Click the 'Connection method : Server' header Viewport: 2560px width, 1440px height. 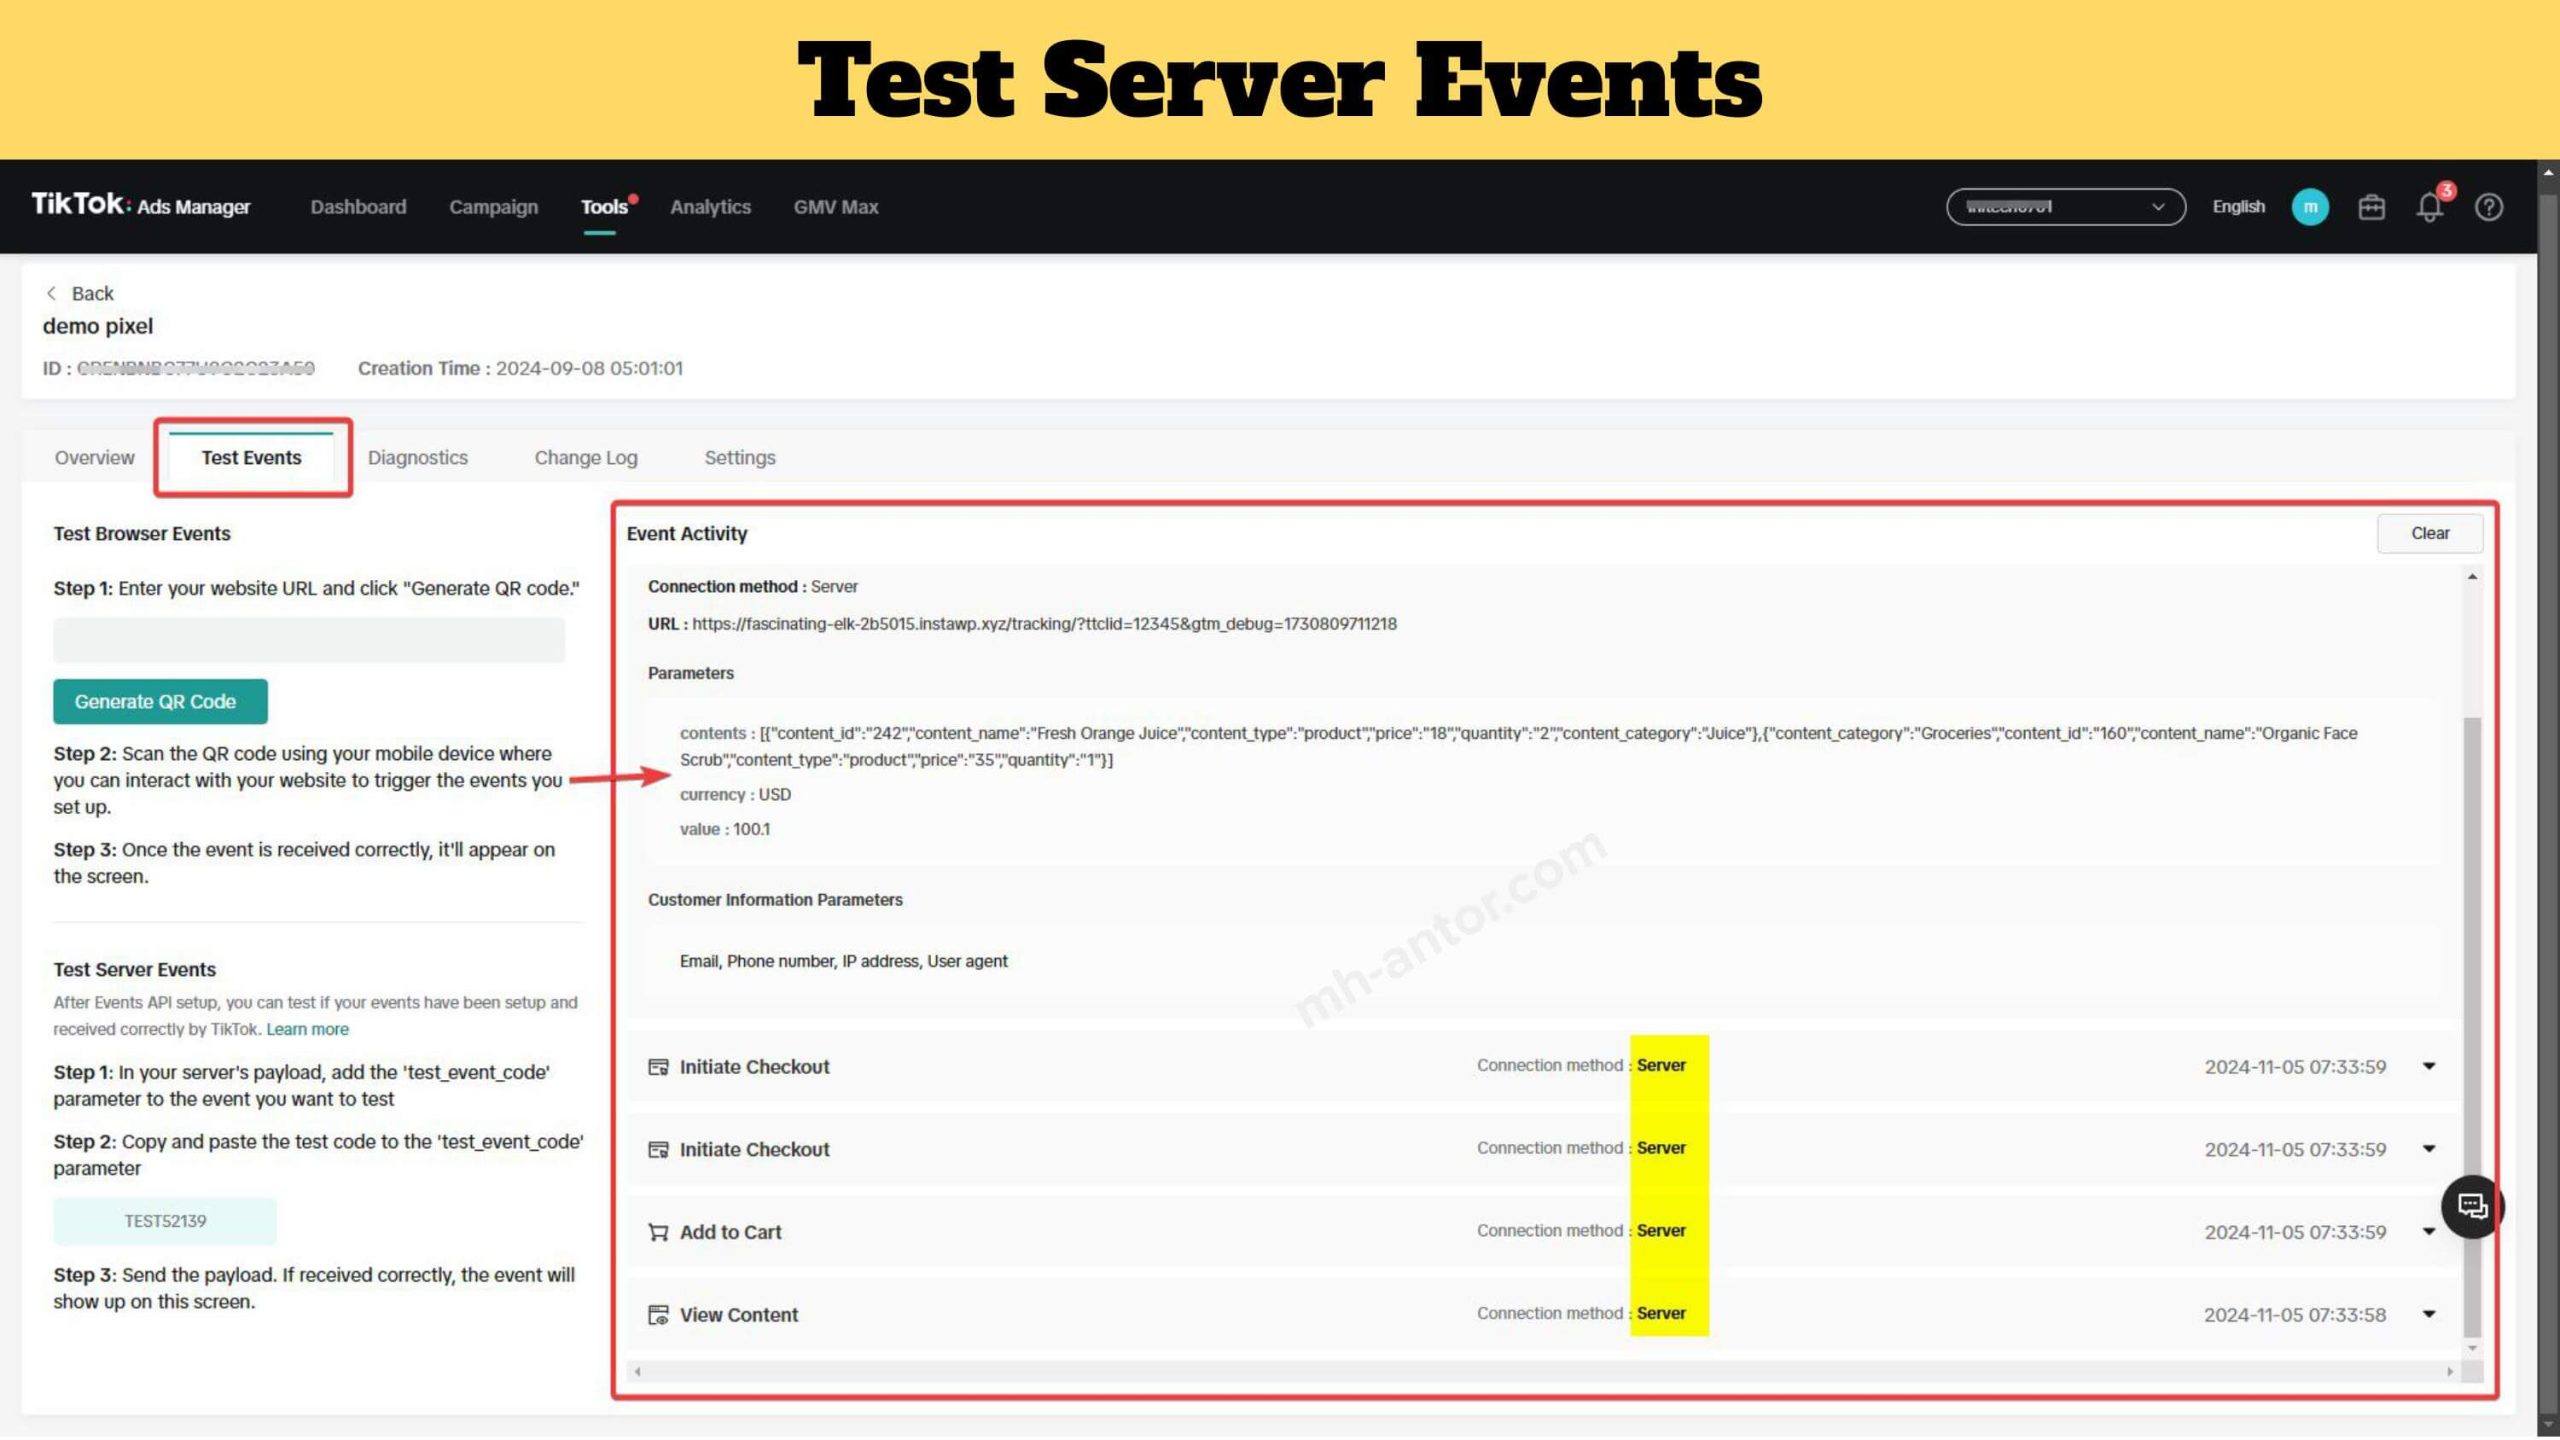(752, 586)
